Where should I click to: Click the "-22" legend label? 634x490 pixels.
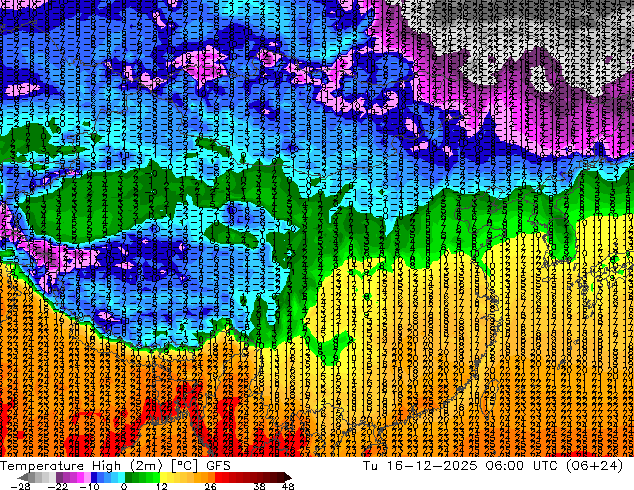click(58, 486)
